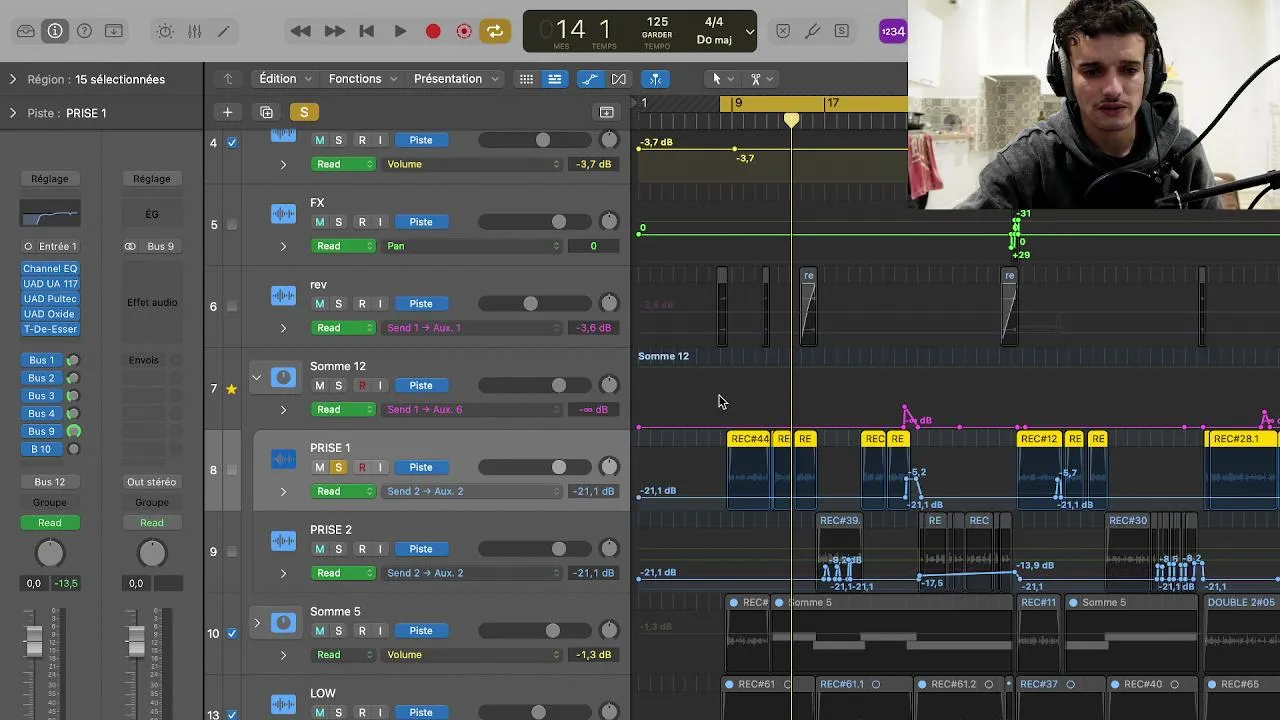
Task: Open the Channel EQ plugin slot
Action: pyautogui.click(x=50, y=269)
